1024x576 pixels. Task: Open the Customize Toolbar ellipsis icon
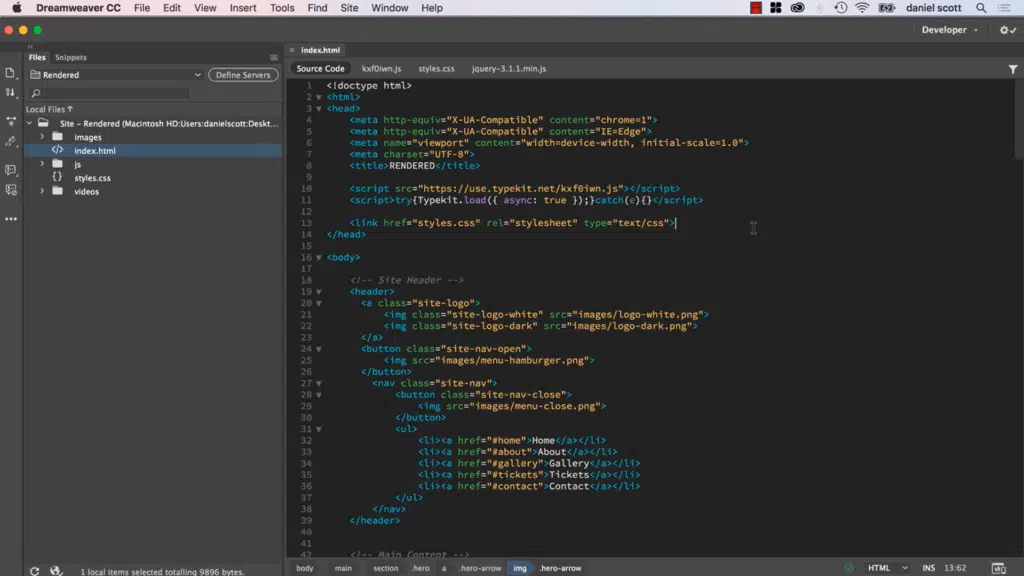[10, 219]
